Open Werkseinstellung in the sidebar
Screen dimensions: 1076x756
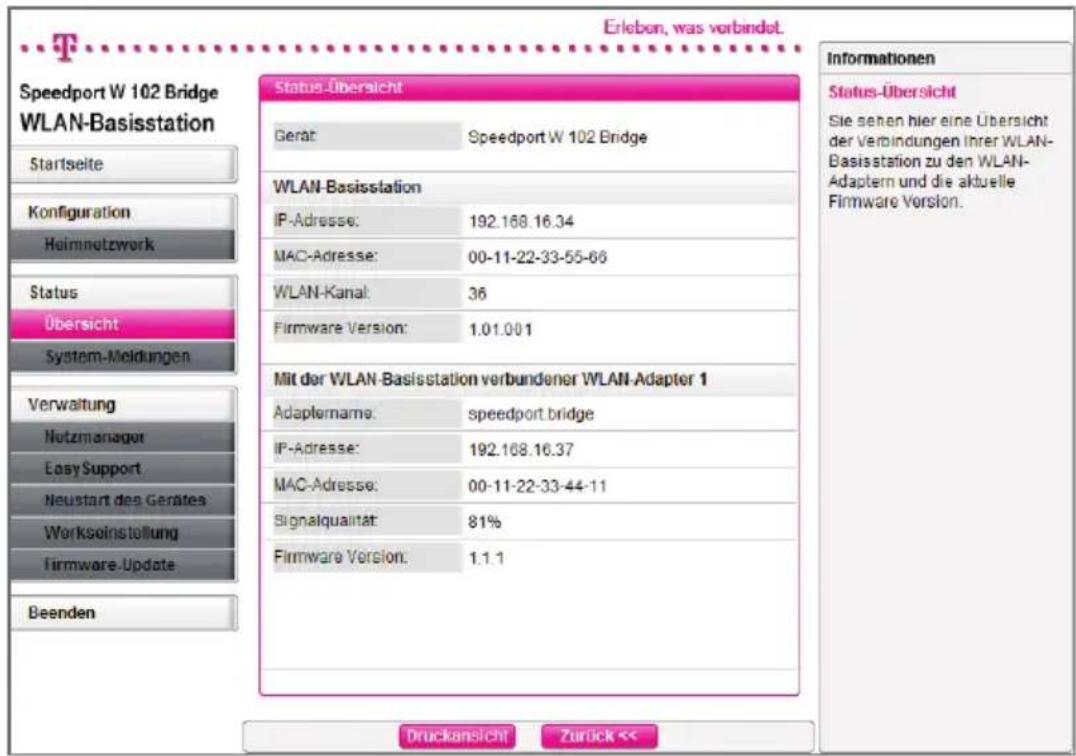point(124,532)
